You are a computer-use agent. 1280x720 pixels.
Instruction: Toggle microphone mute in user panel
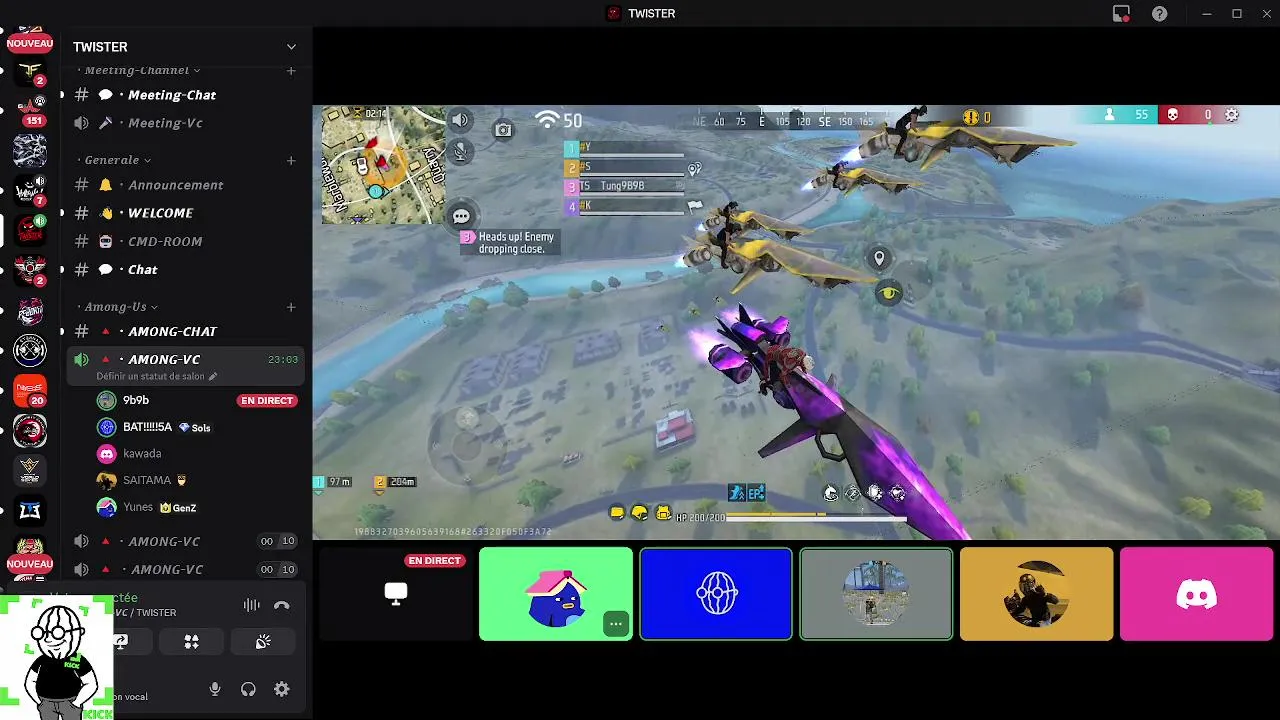[214, 689]
